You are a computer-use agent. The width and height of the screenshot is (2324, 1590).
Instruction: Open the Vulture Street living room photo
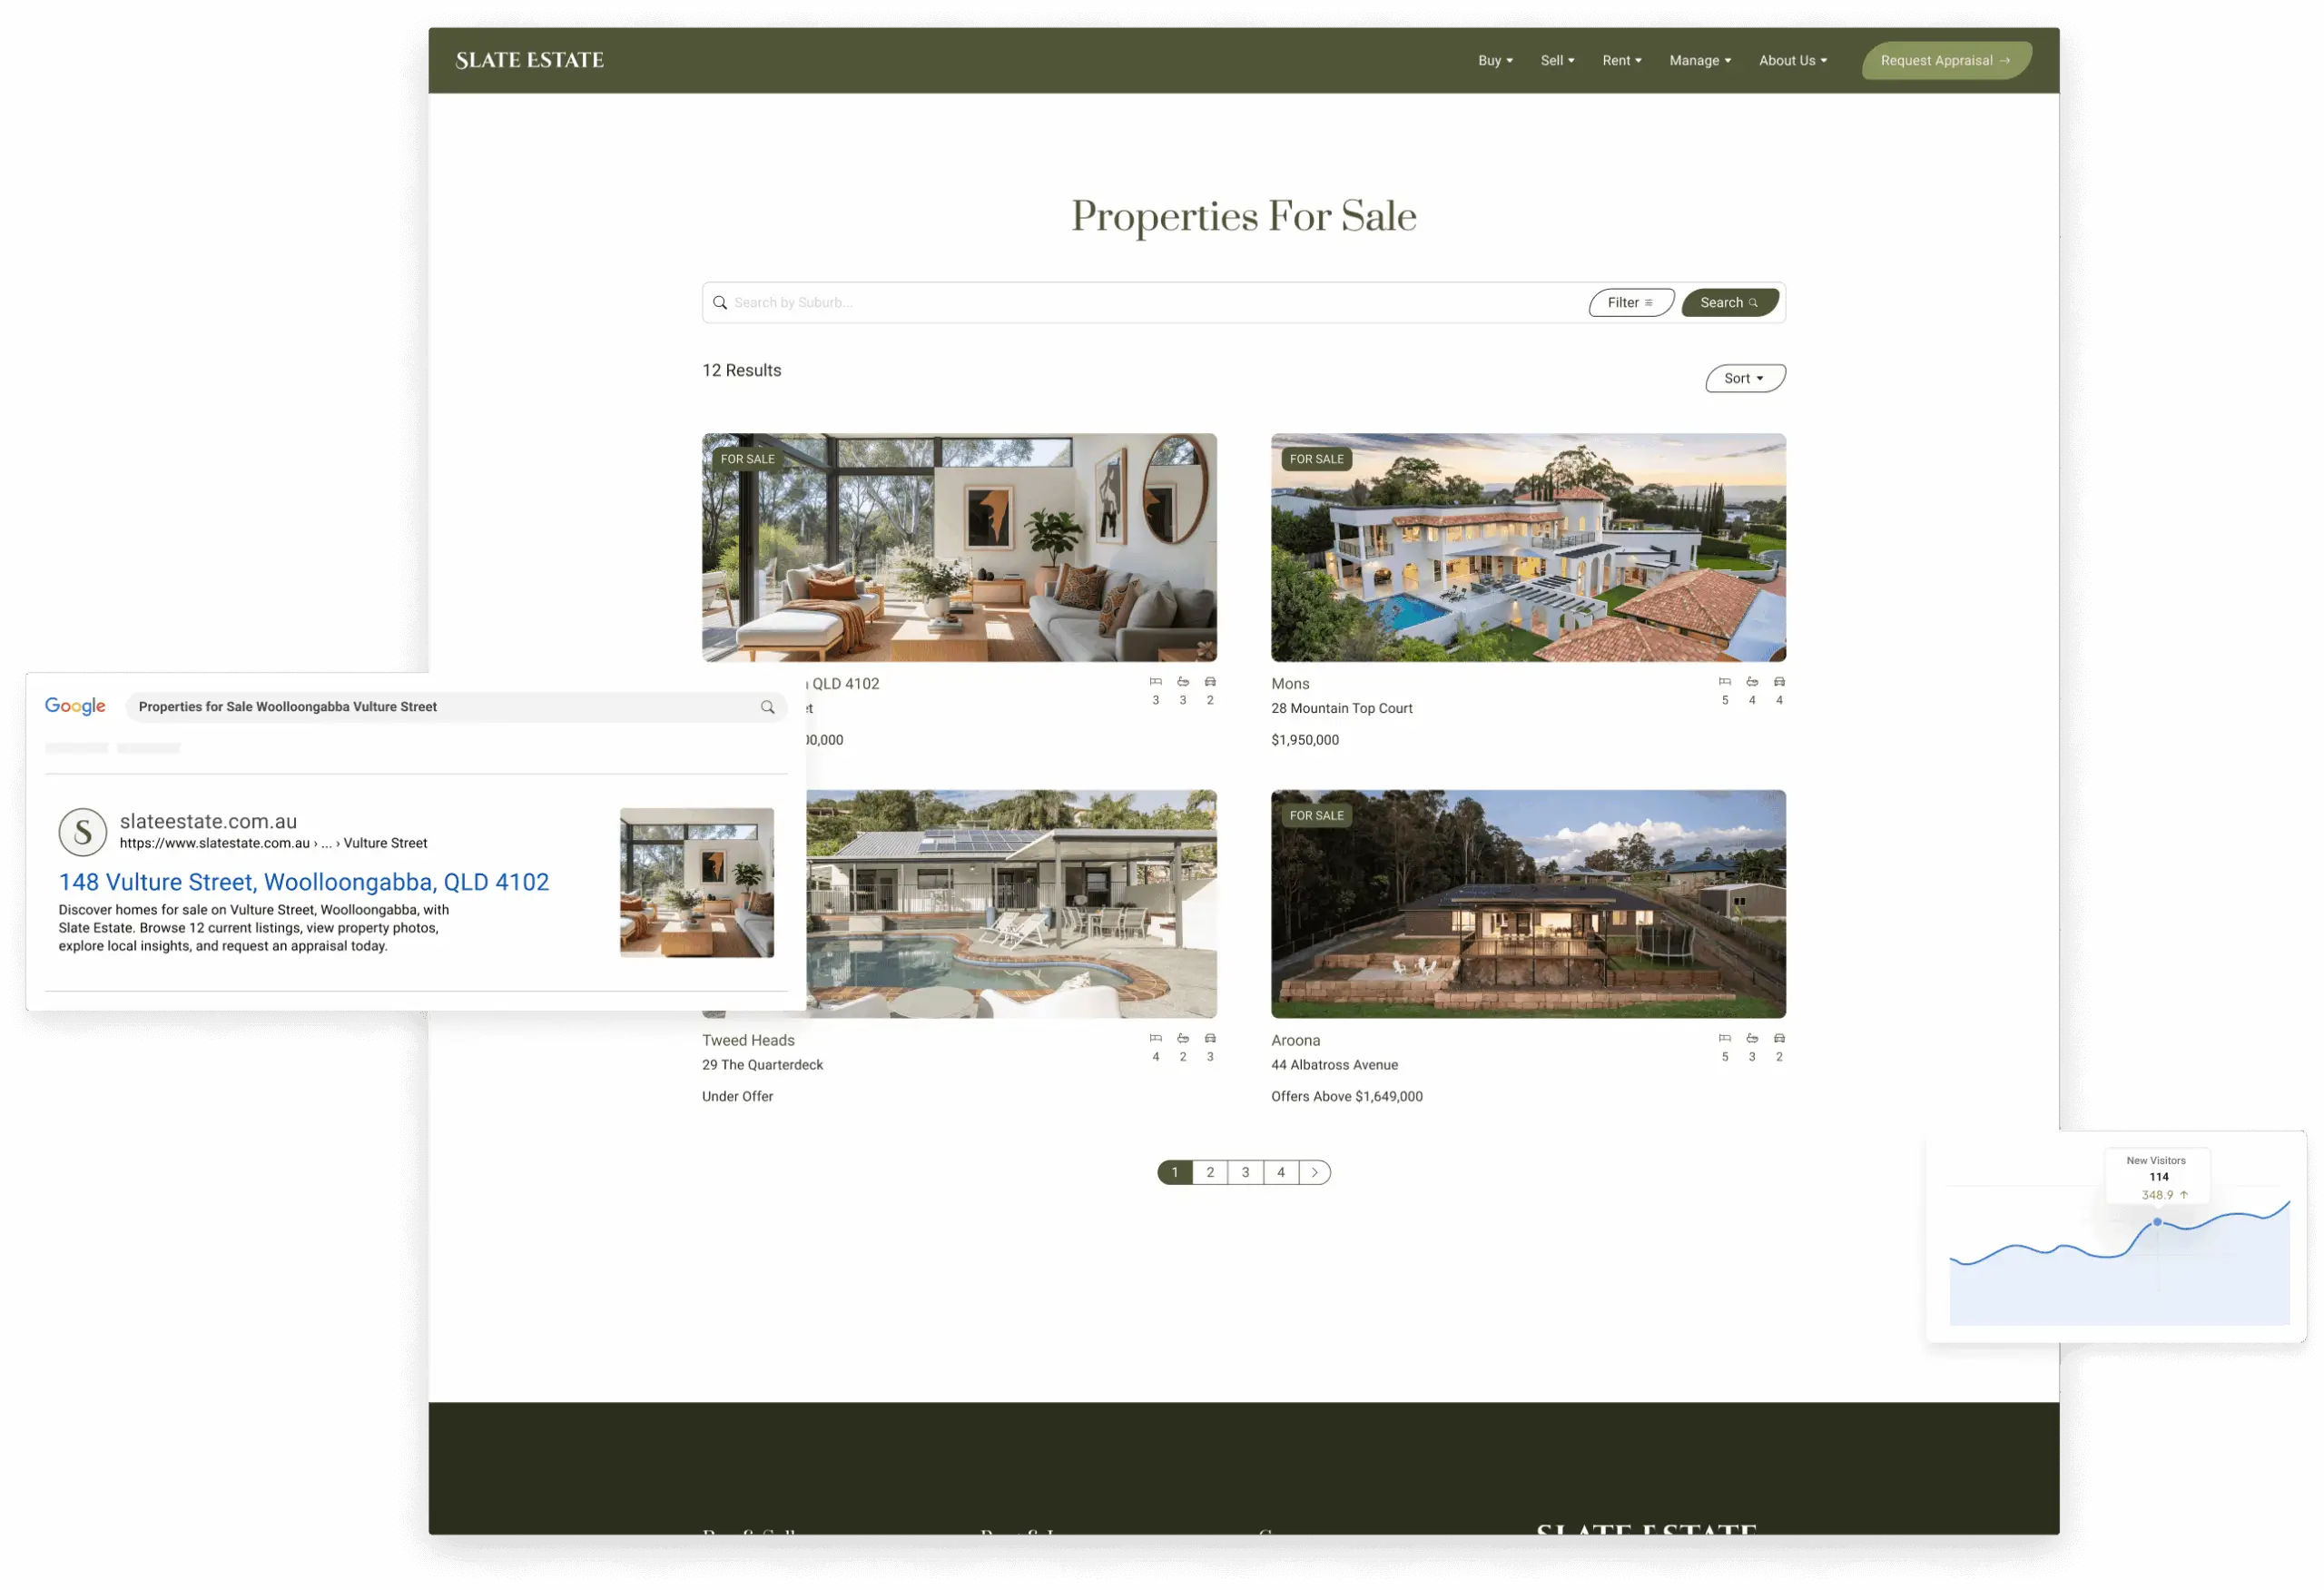[959, 547]
